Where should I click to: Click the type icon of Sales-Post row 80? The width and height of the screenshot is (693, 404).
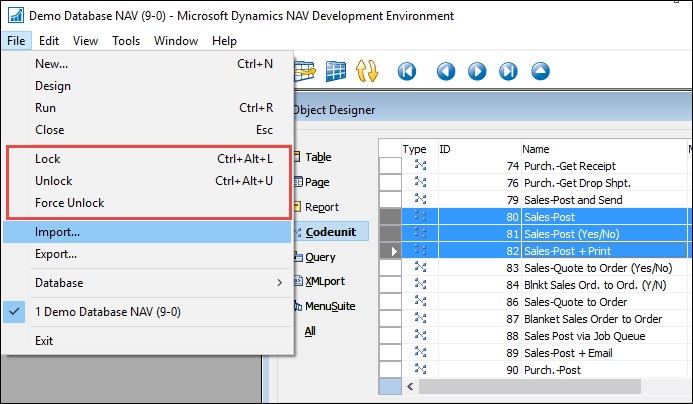point(420,216)
